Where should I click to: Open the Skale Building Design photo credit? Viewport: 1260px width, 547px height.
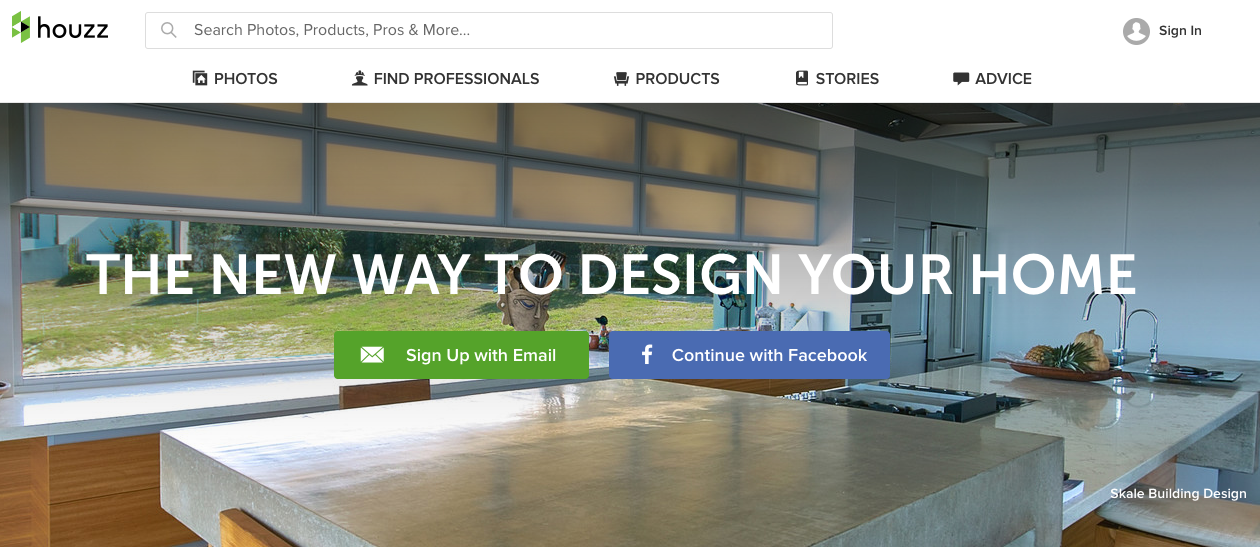pos(1178,493)
